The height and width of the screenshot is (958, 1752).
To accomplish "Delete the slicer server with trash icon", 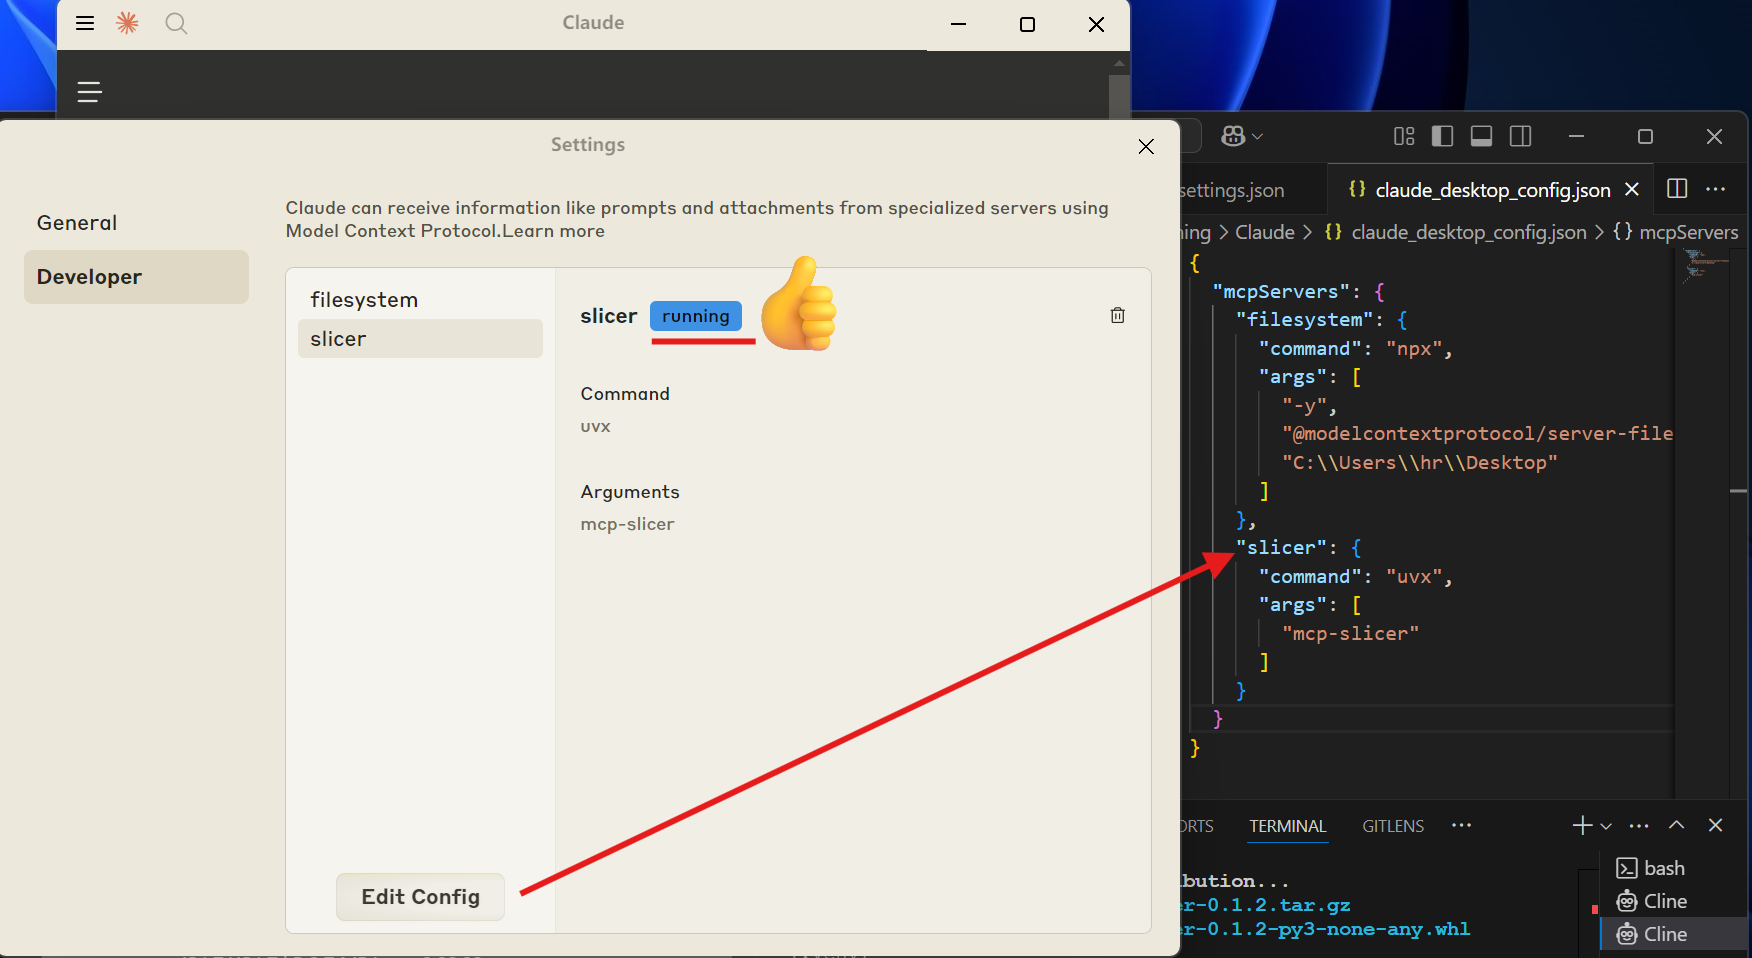I will tap(1118, 315).
